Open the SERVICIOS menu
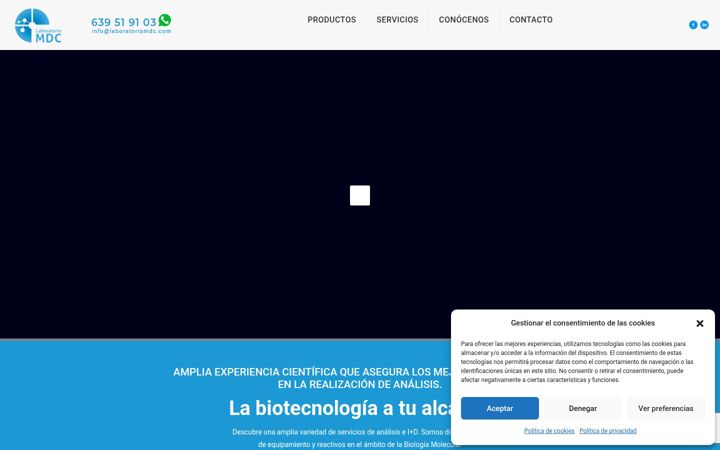The image size is (720, 450). tap(397, 20)
